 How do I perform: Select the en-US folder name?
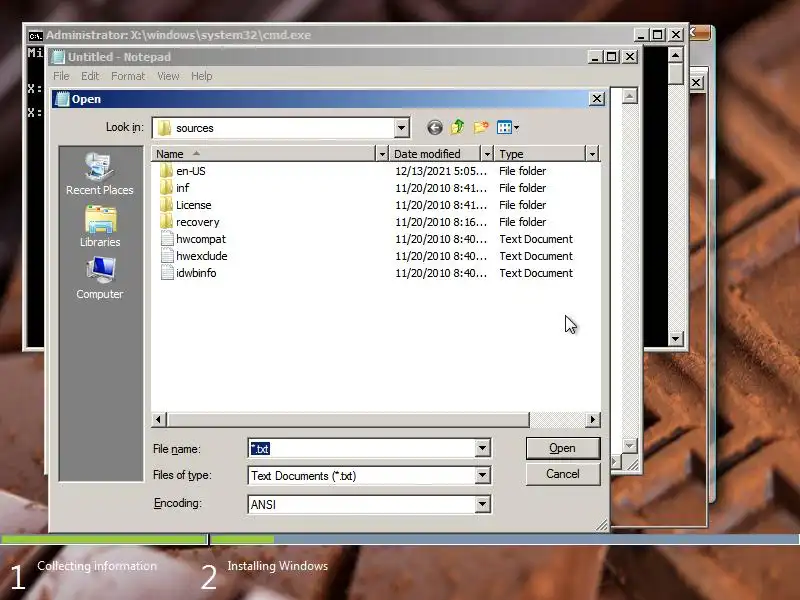[x=191, y=171]
